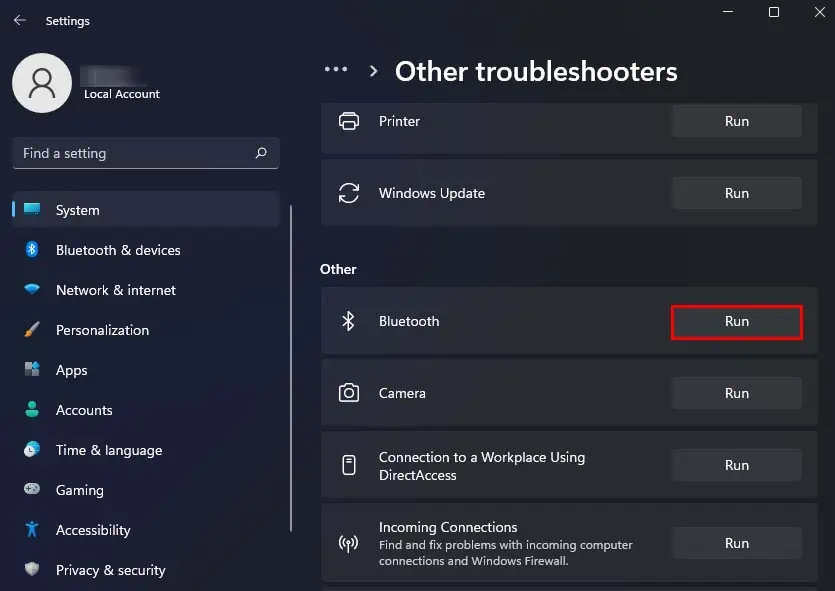The image size is (835, 591).
Task: Click the Accessibility icon in the sidebar
Action: (x=30, y=530)
